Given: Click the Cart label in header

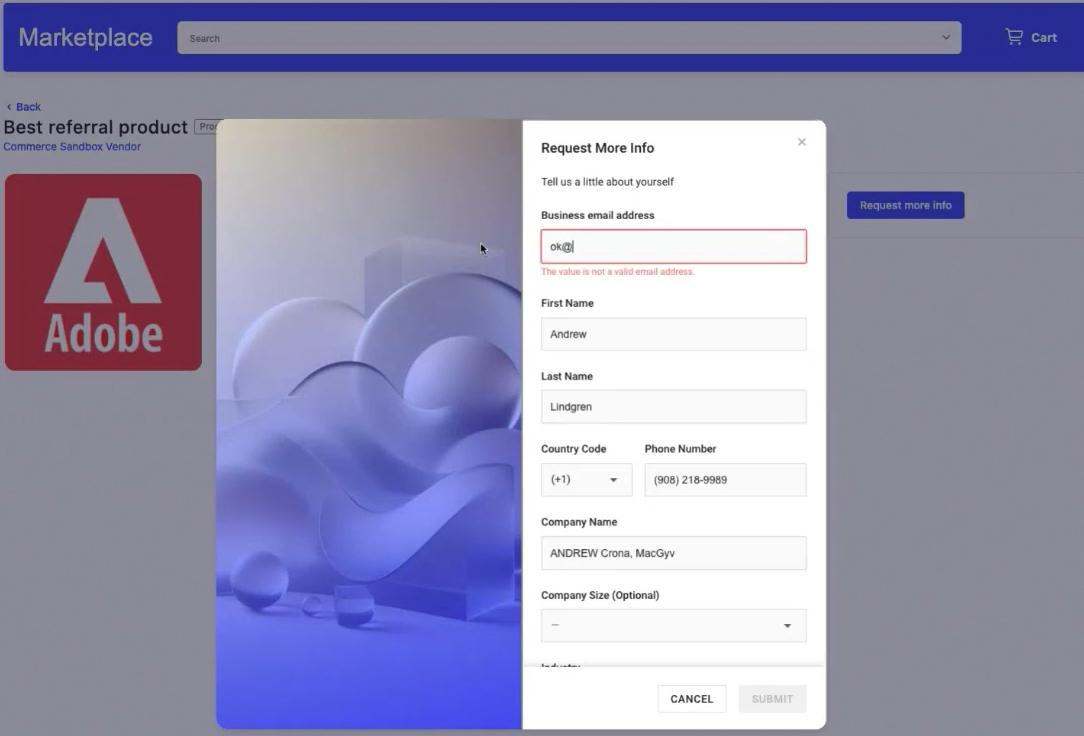Looking at the screenshot, I should 1044,38.
